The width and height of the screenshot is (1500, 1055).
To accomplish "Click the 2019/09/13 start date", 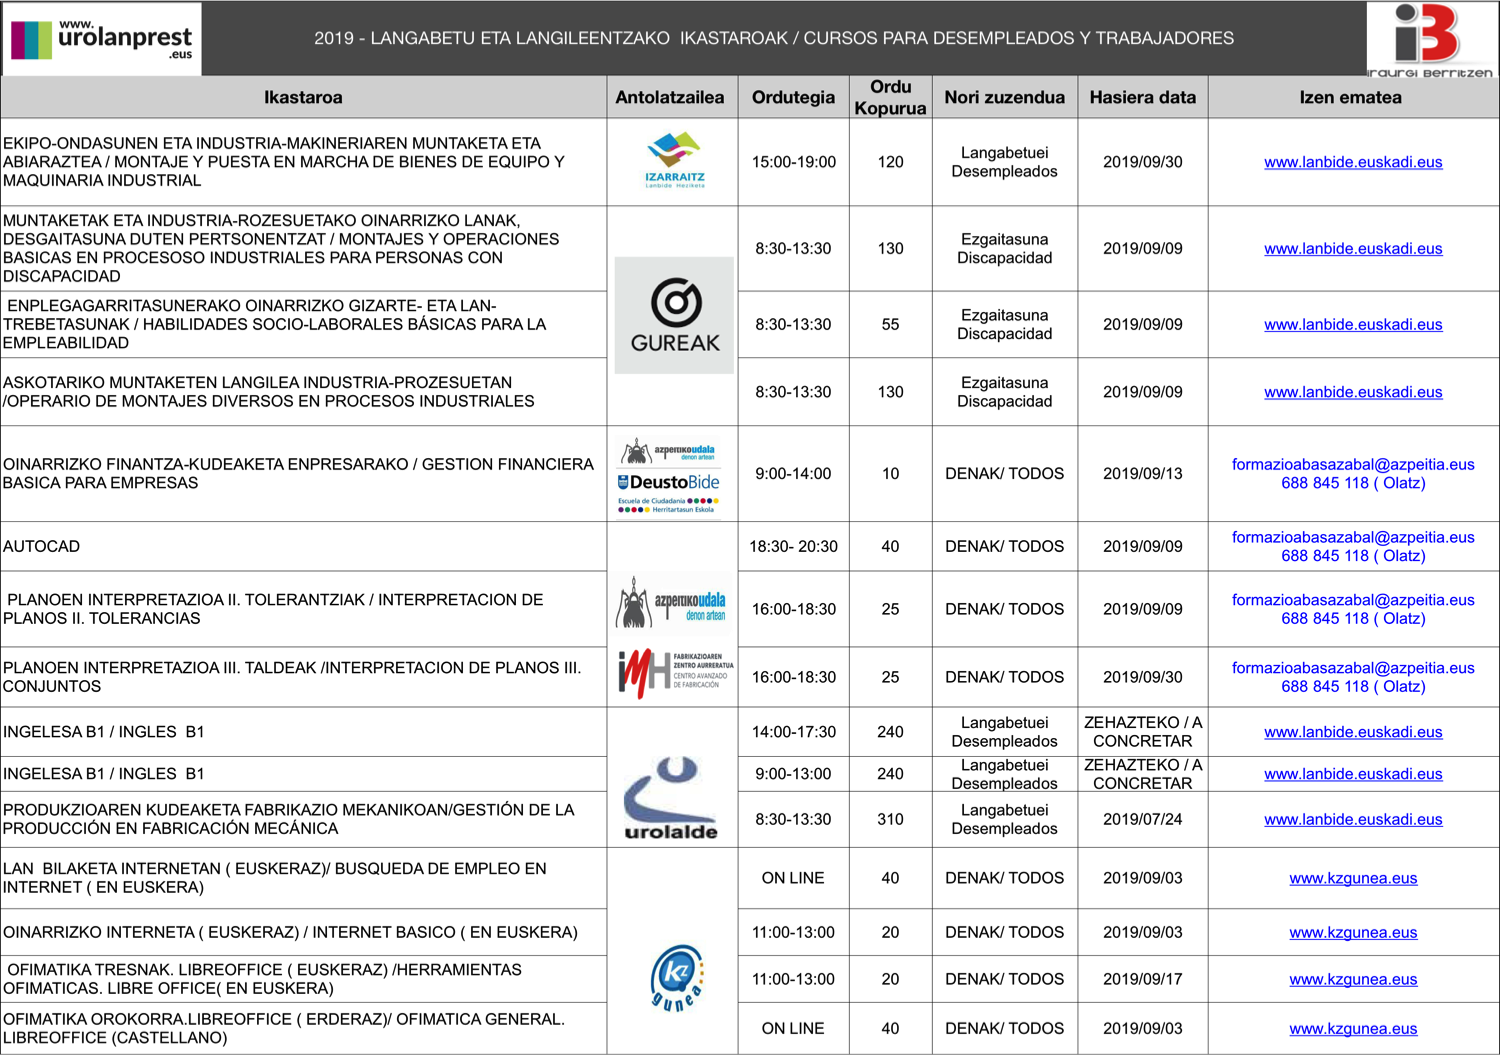I will [x=1143, y=473].
